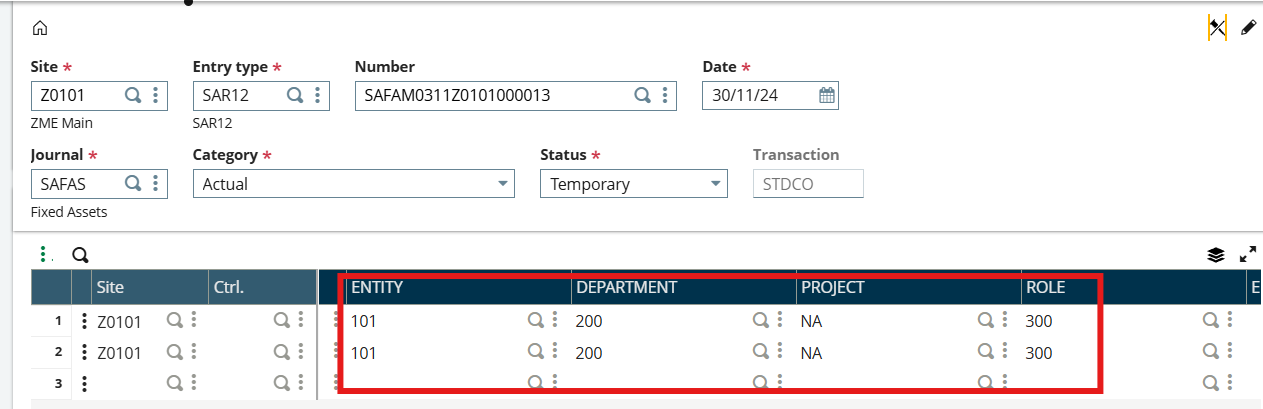Click the Site column header in grid
This screenshot has height=409, width=1263.
click(150, 287)
